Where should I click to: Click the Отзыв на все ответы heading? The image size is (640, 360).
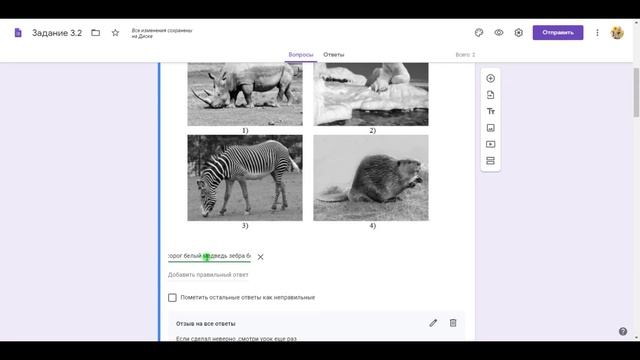[x=206, y=324]
